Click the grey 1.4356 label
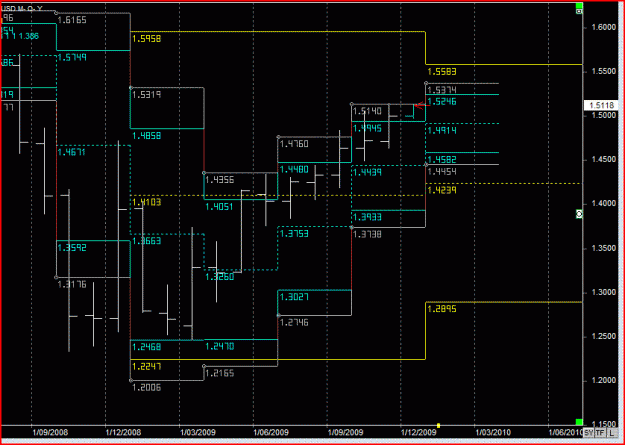This screenshot has width=625, height=445. [x=220, y=180]
